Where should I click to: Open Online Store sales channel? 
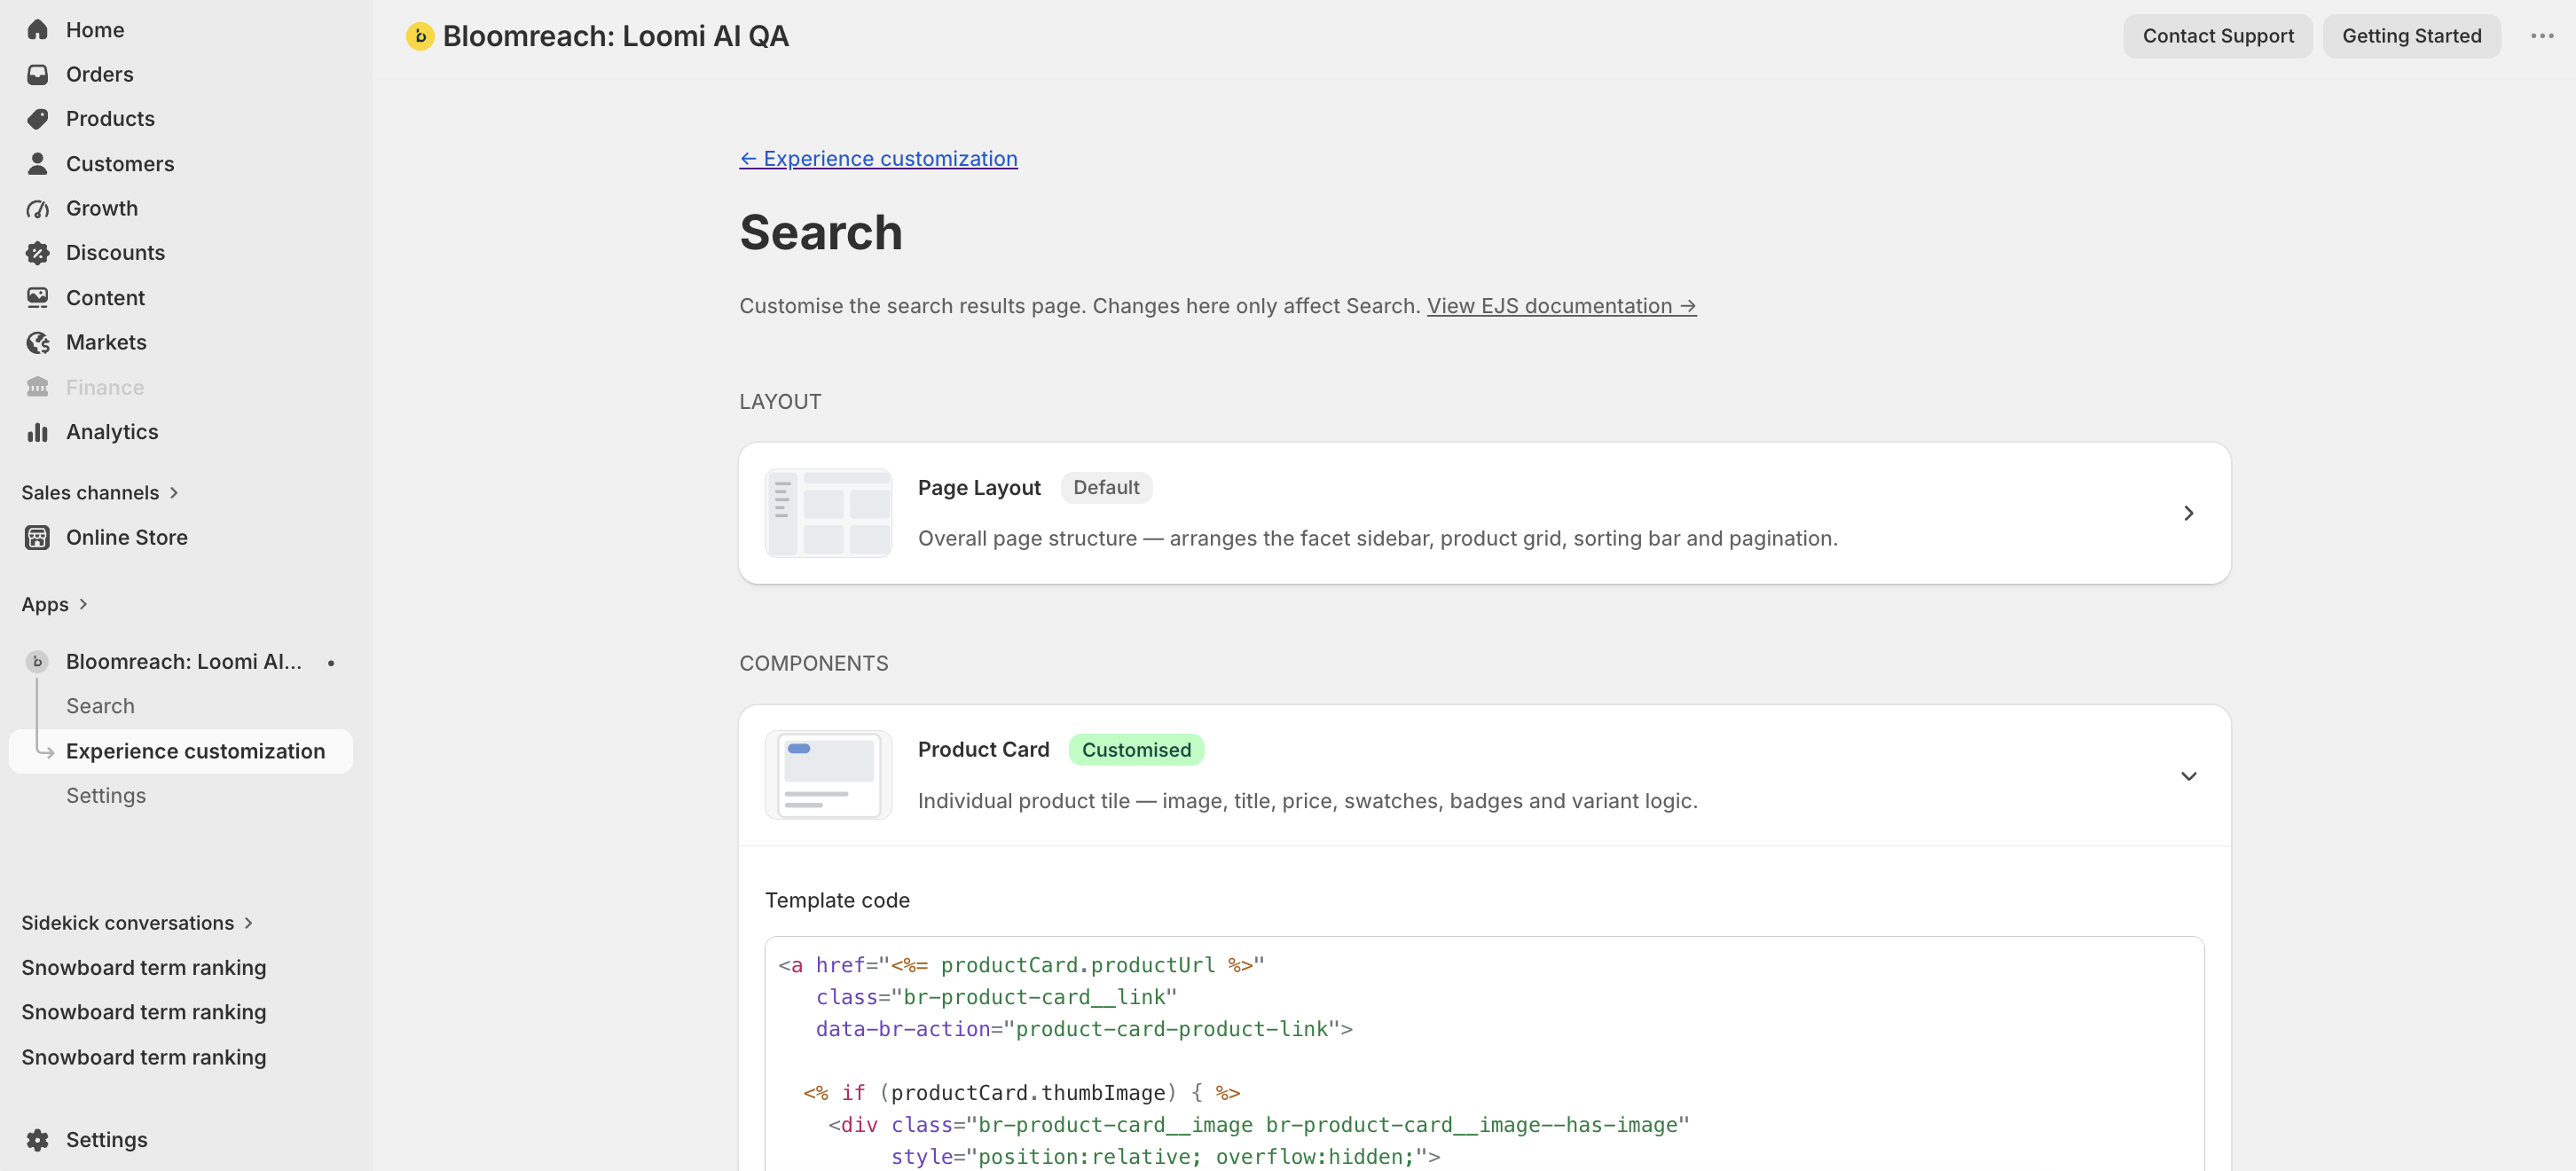click(180, 537)
